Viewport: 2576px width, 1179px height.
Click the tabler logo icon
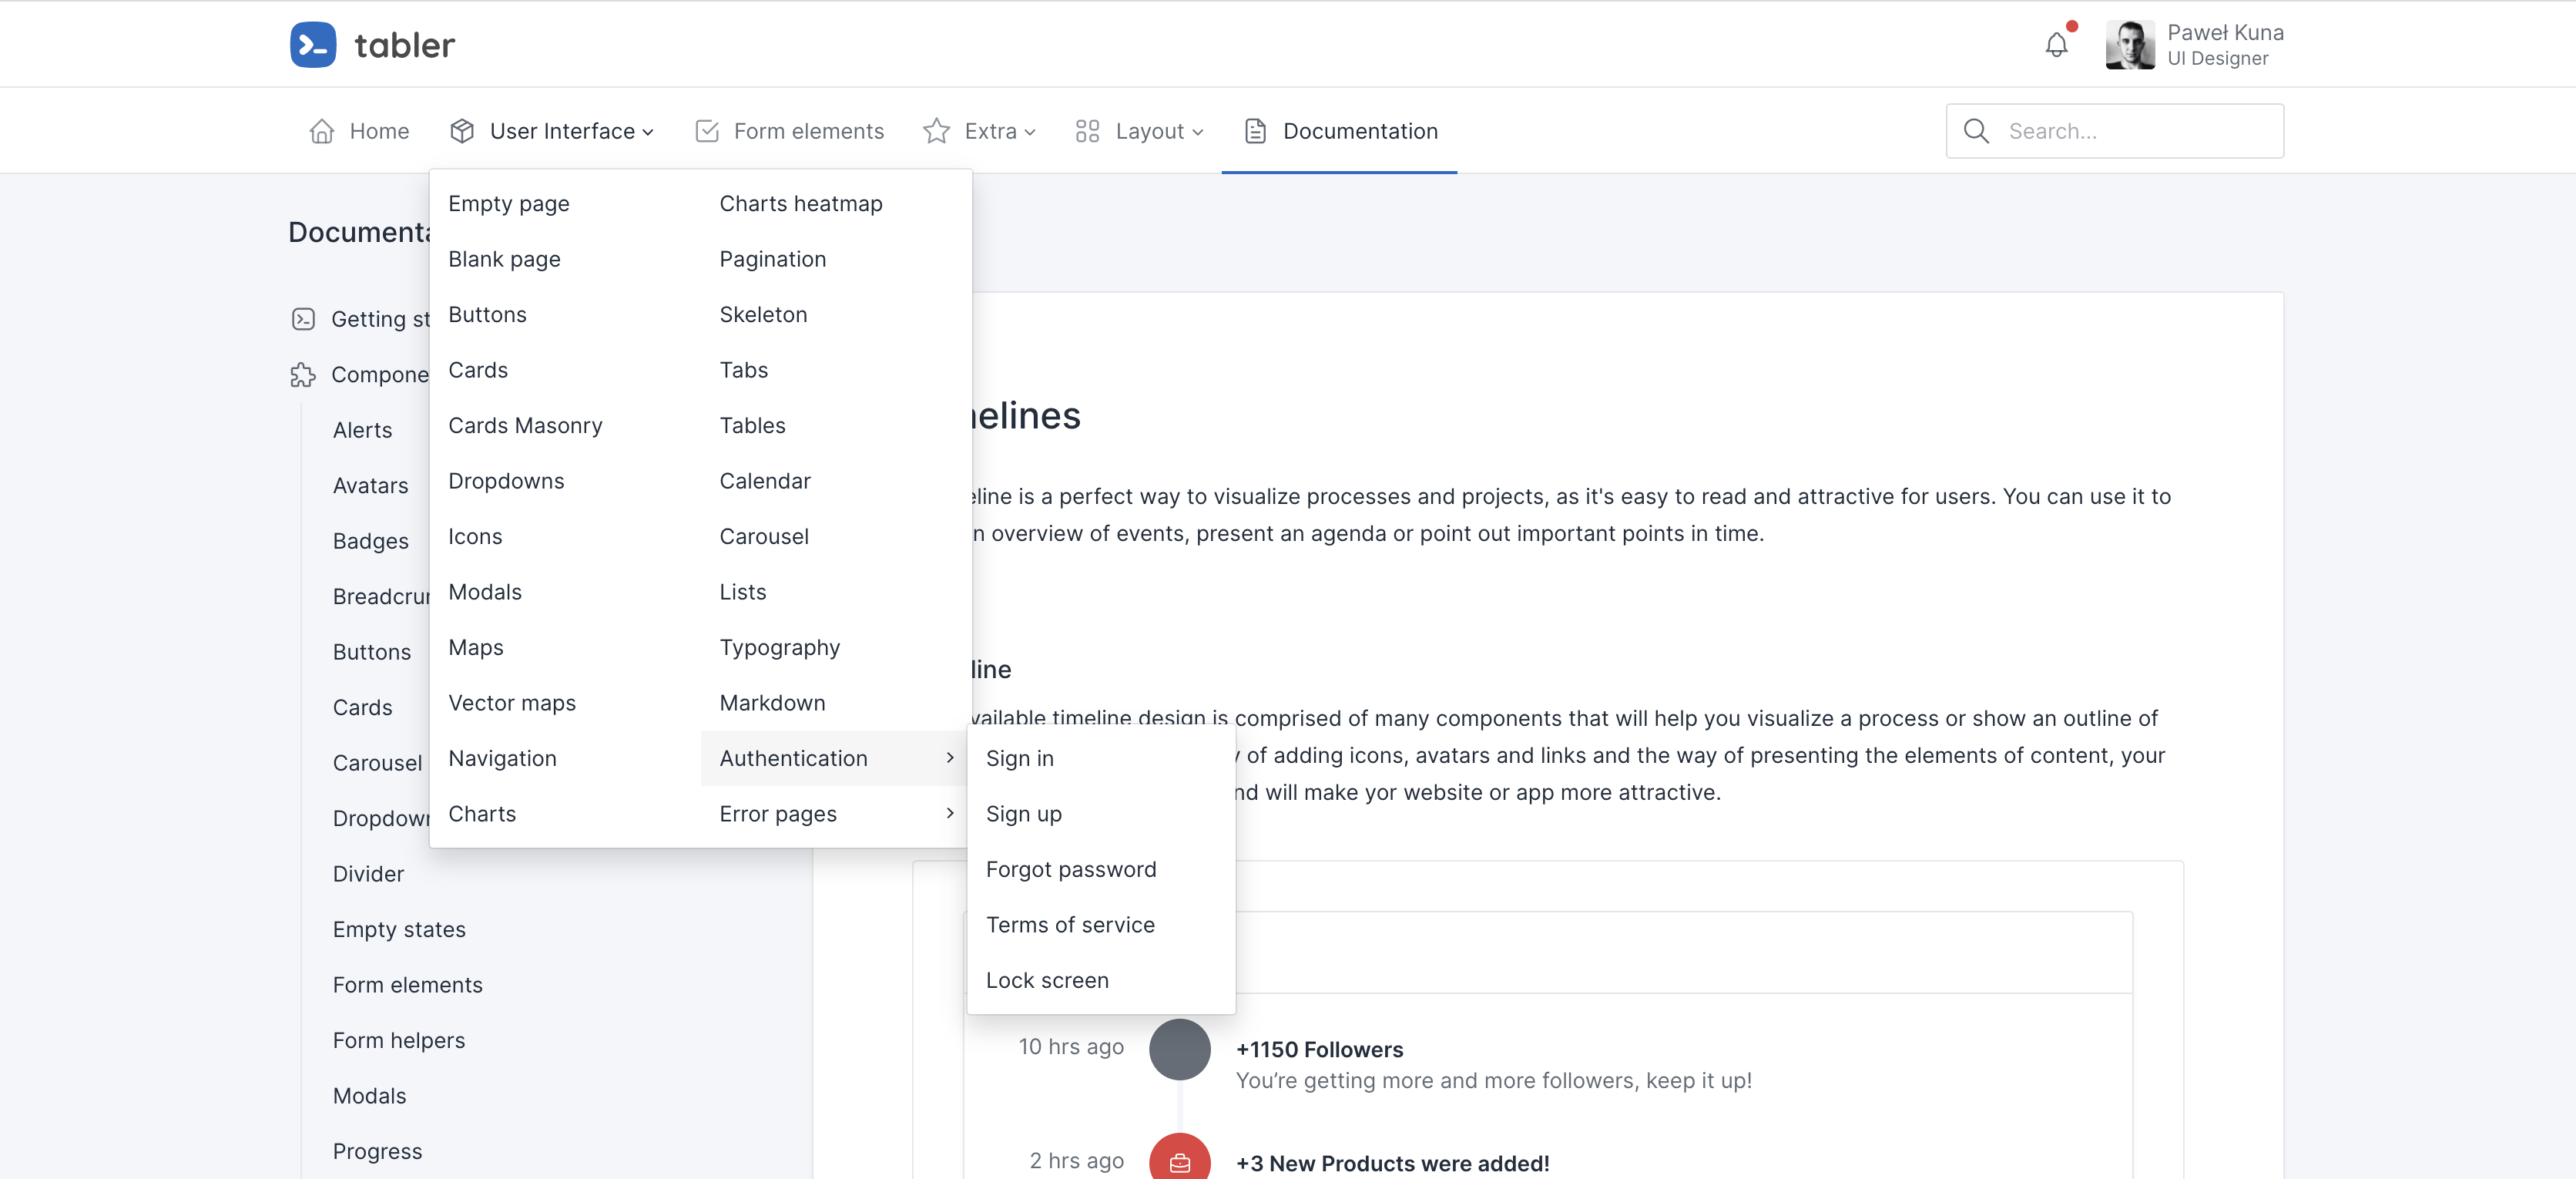(x=313, y=45)
